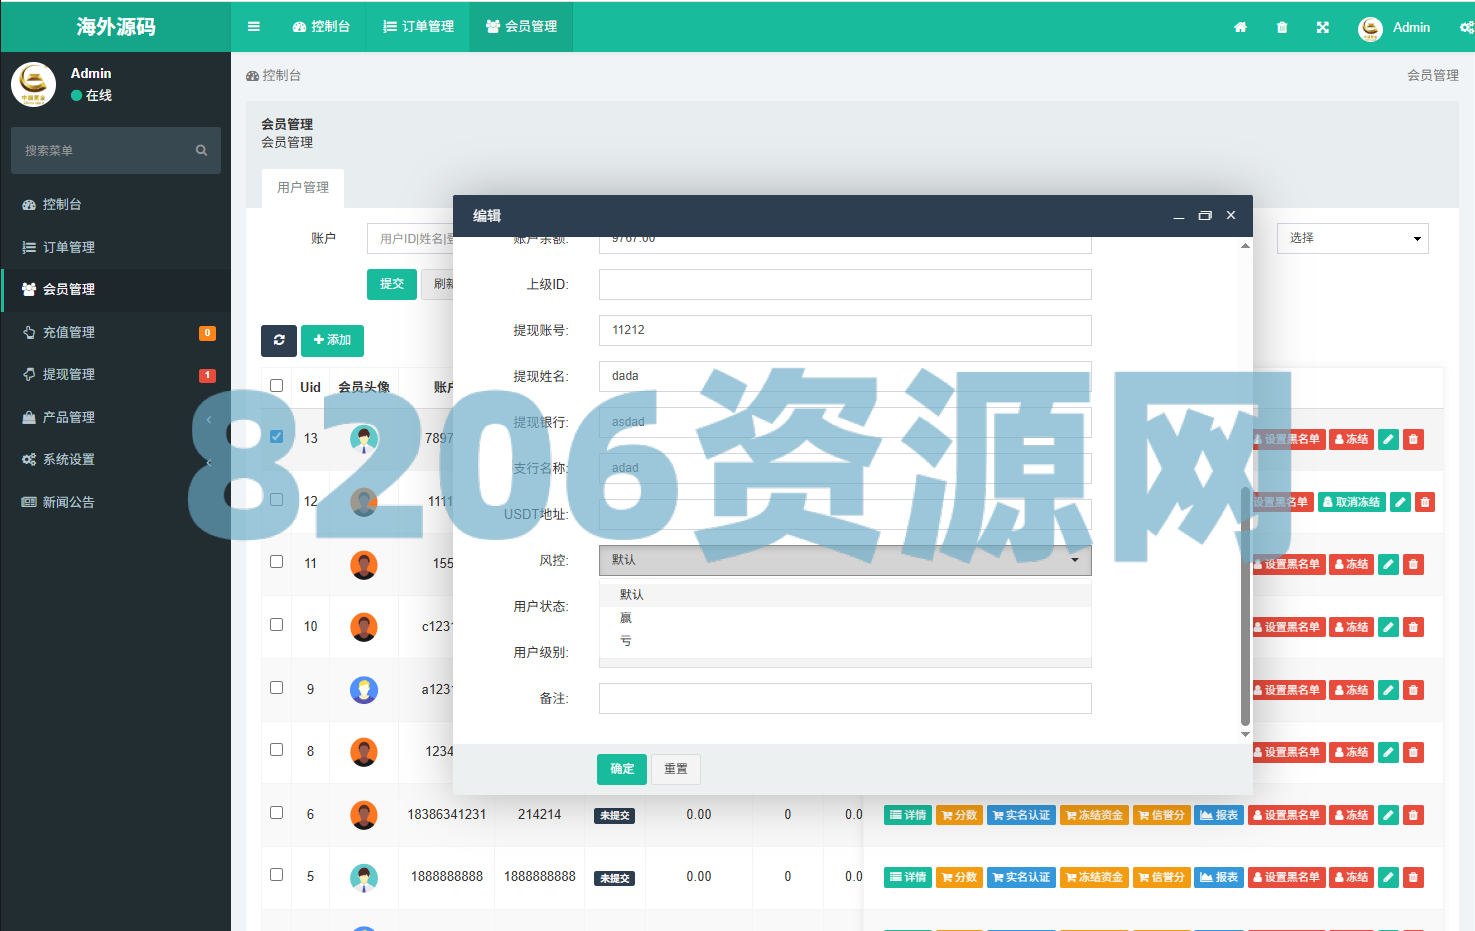Click the hamburger menu toggle icon
Screen dimensions: 1475x931
(254, 27)
